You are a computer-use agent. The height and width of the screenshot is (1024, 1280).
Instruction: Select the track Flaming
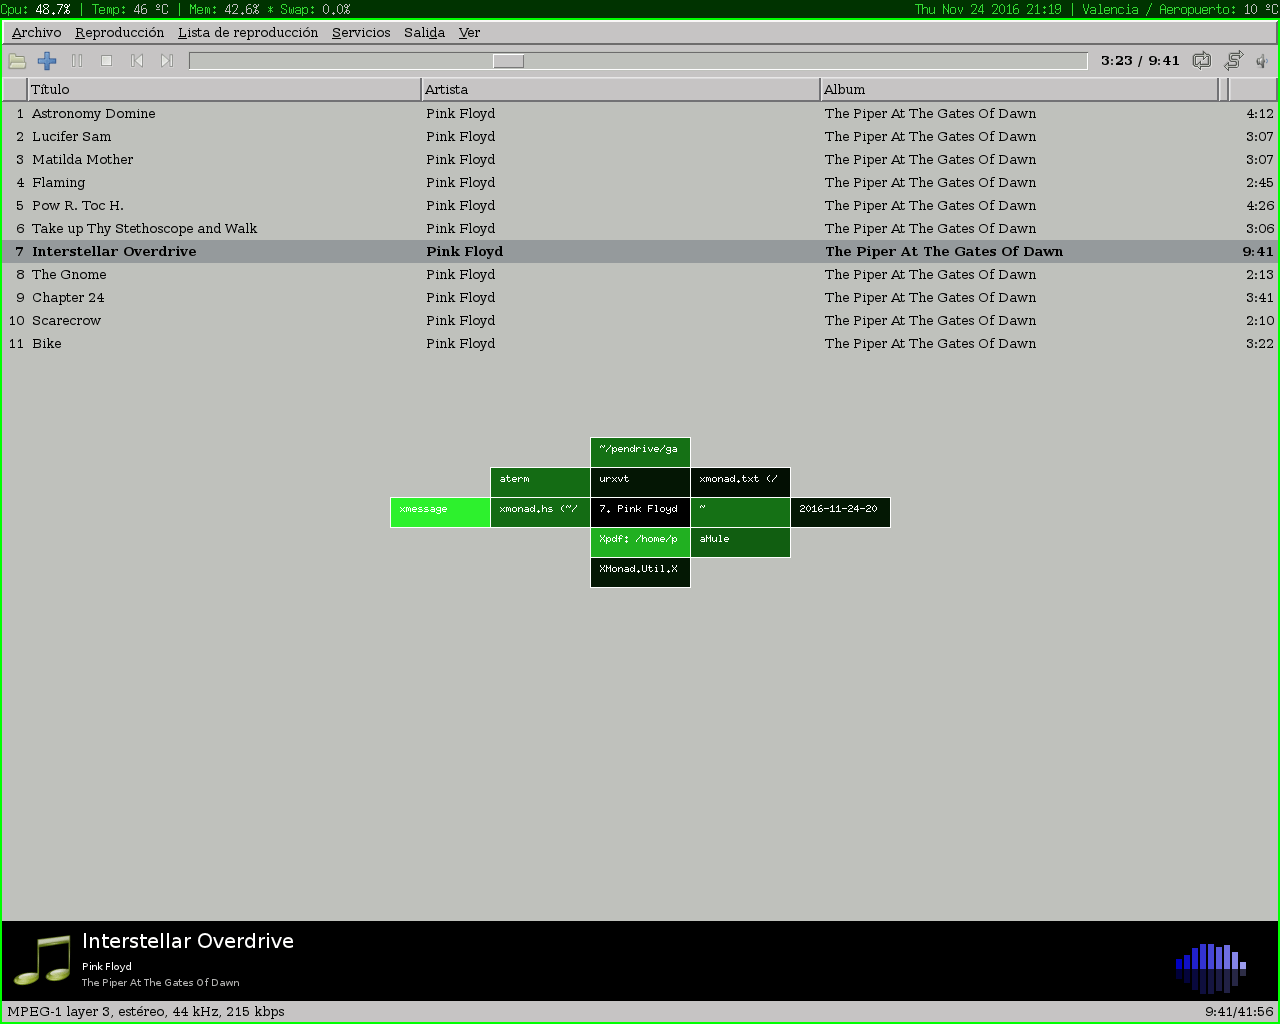coord(640,183)
